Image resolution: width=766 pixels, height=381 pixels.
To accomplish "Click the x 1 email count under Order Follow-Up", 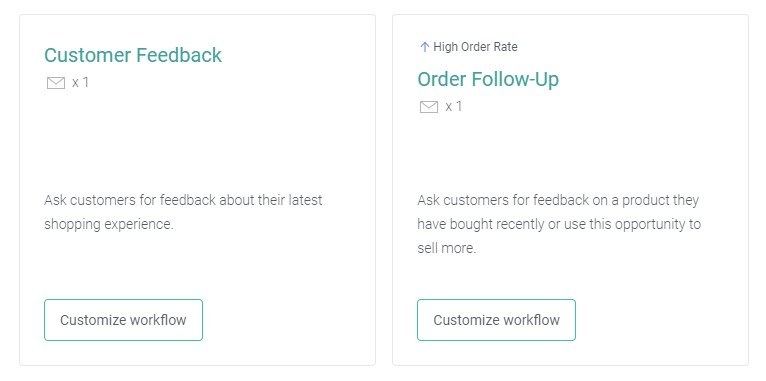I will pyautogui.click(x=454, y=106).
